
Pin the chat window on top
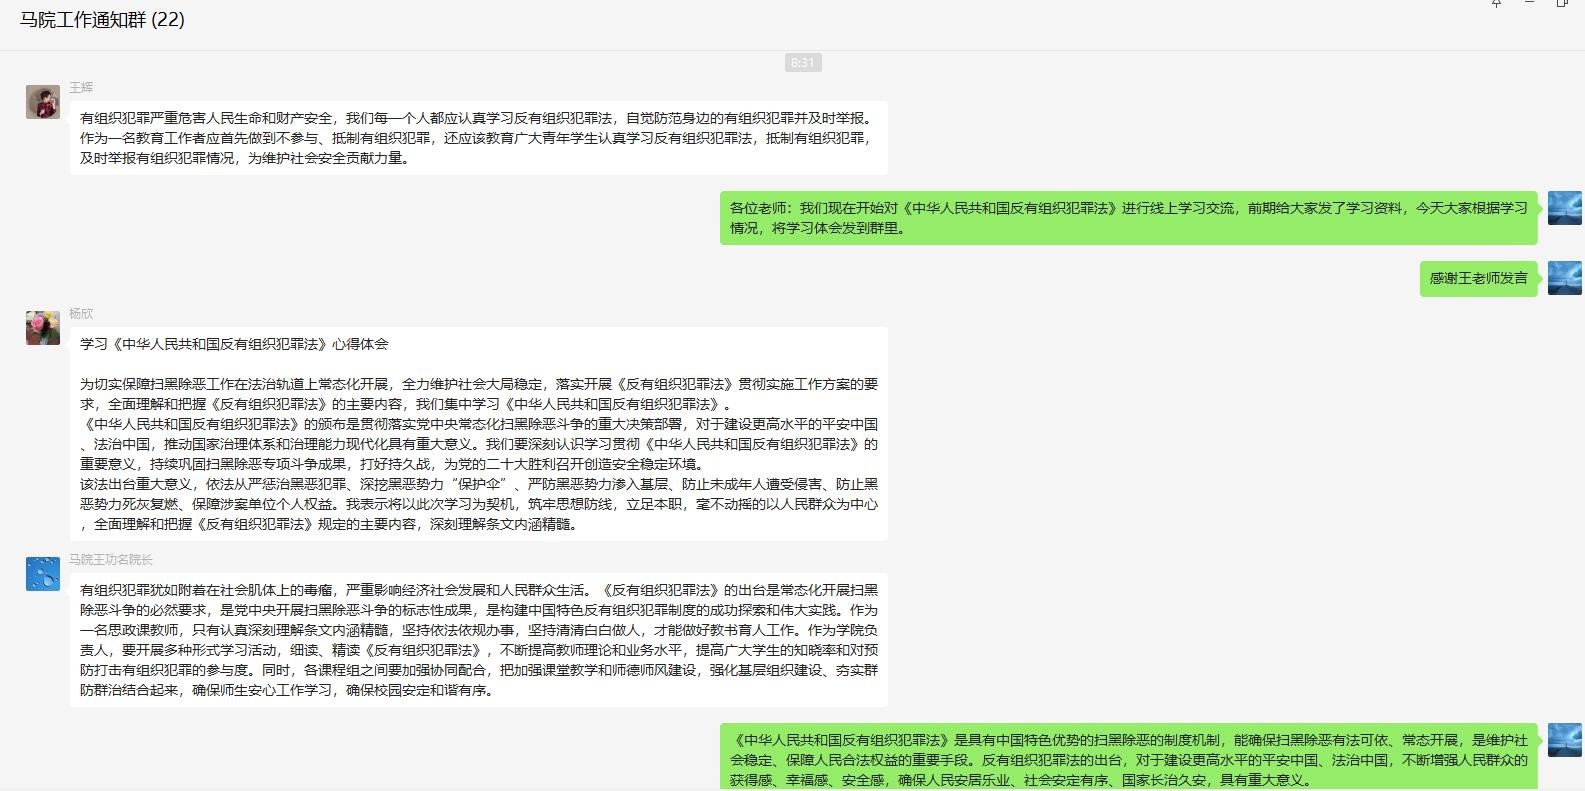pos(1496,4)
